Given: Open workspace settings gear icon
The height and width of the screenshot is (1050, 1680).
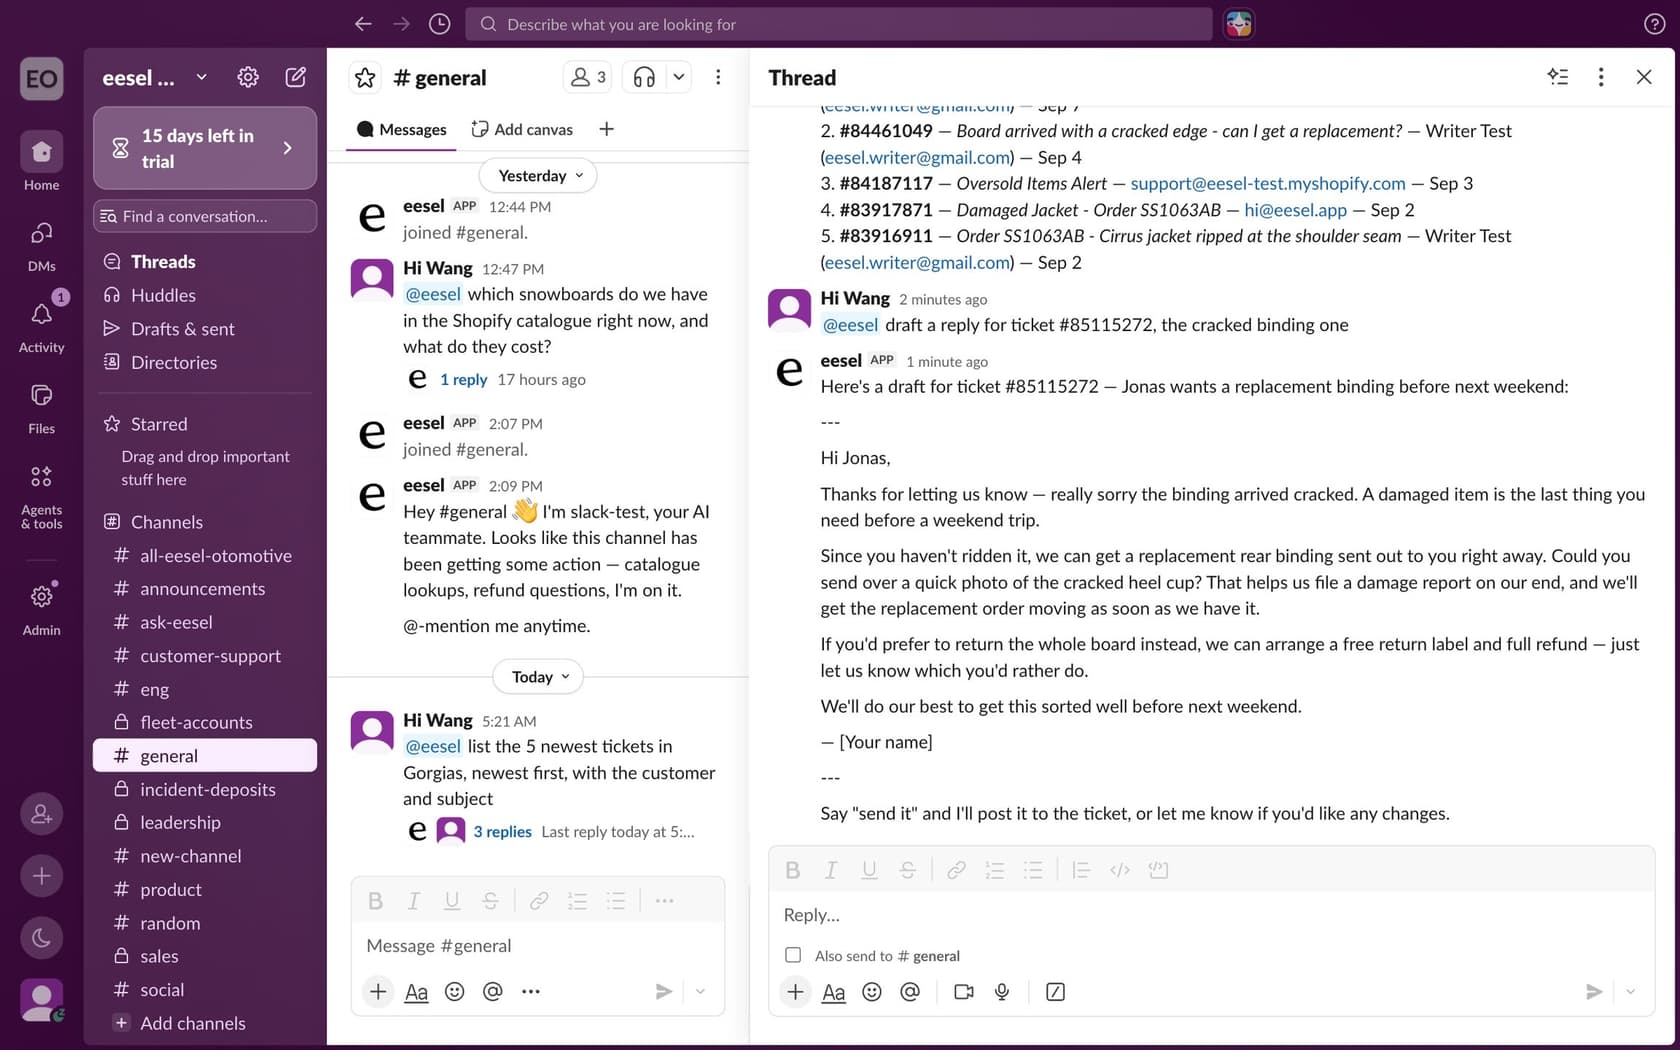Looking at the screenshot, I should click(x=248, y=77).
